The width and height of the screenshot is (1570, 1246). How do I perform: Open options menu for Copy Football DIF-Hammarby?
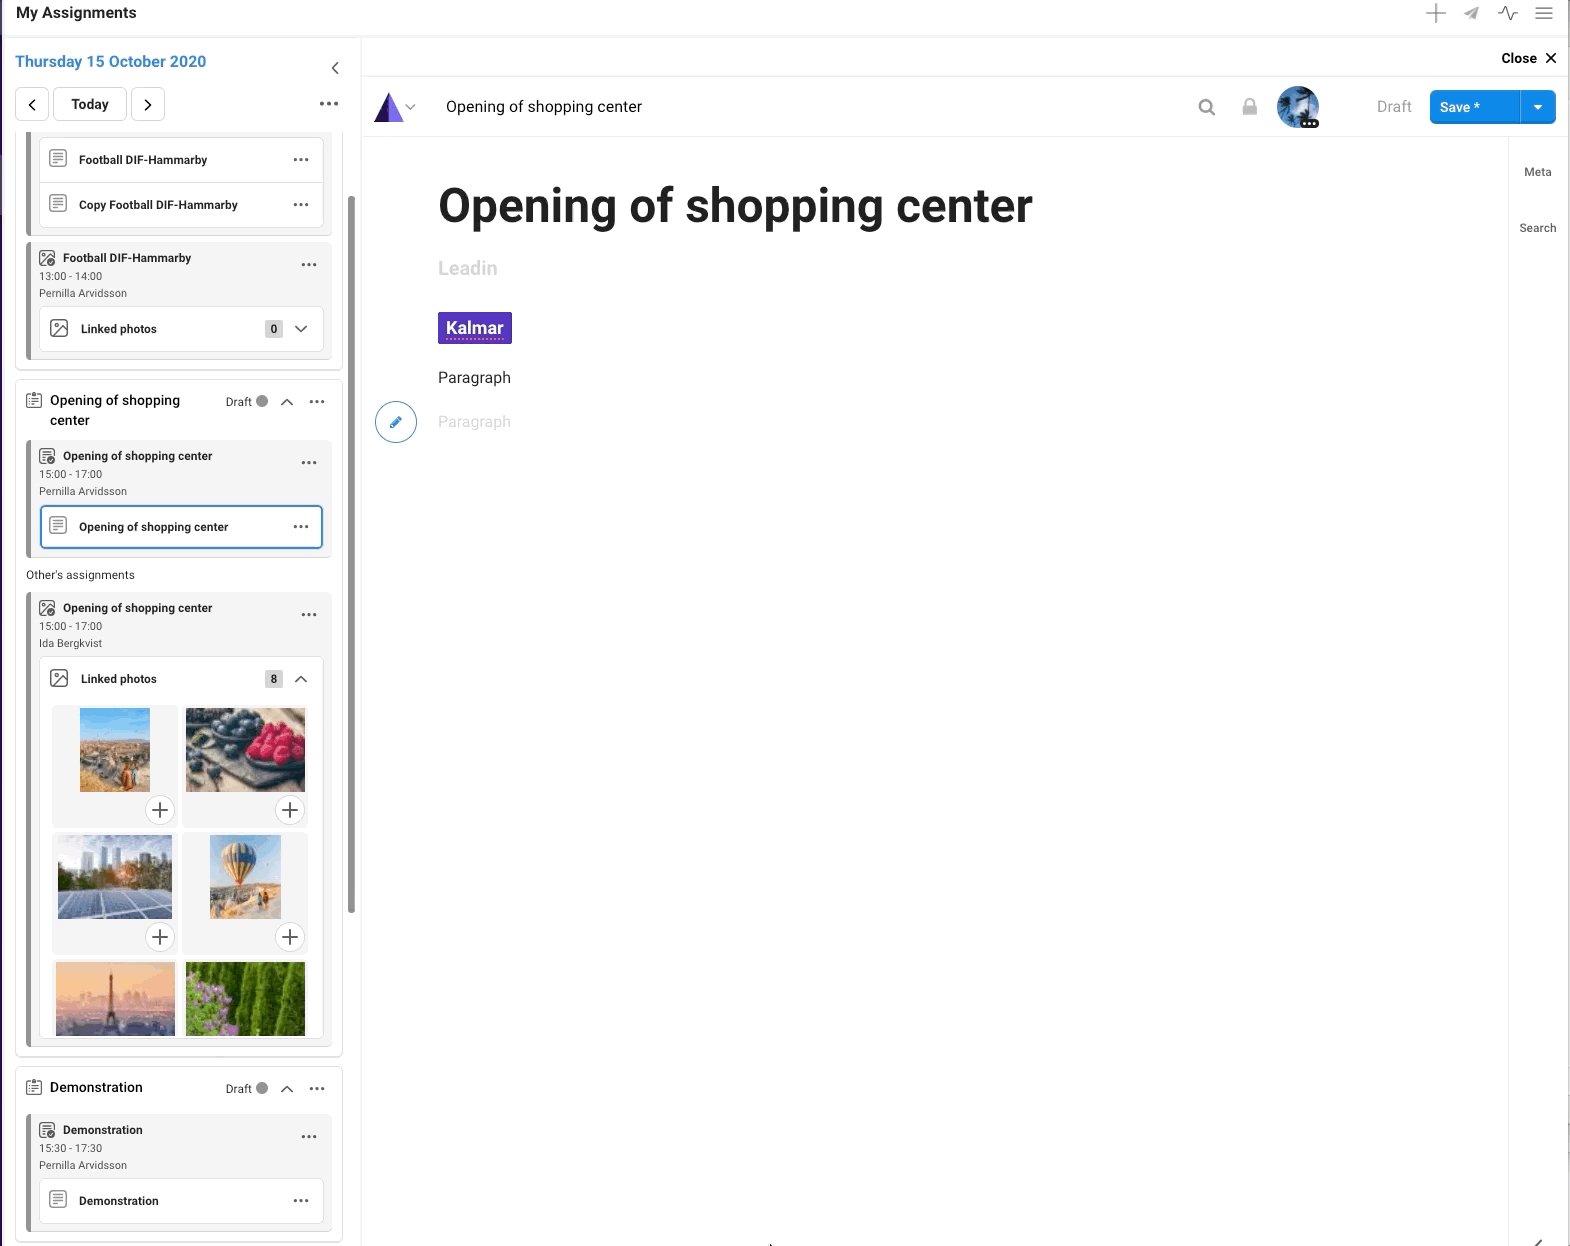[301, 205]
